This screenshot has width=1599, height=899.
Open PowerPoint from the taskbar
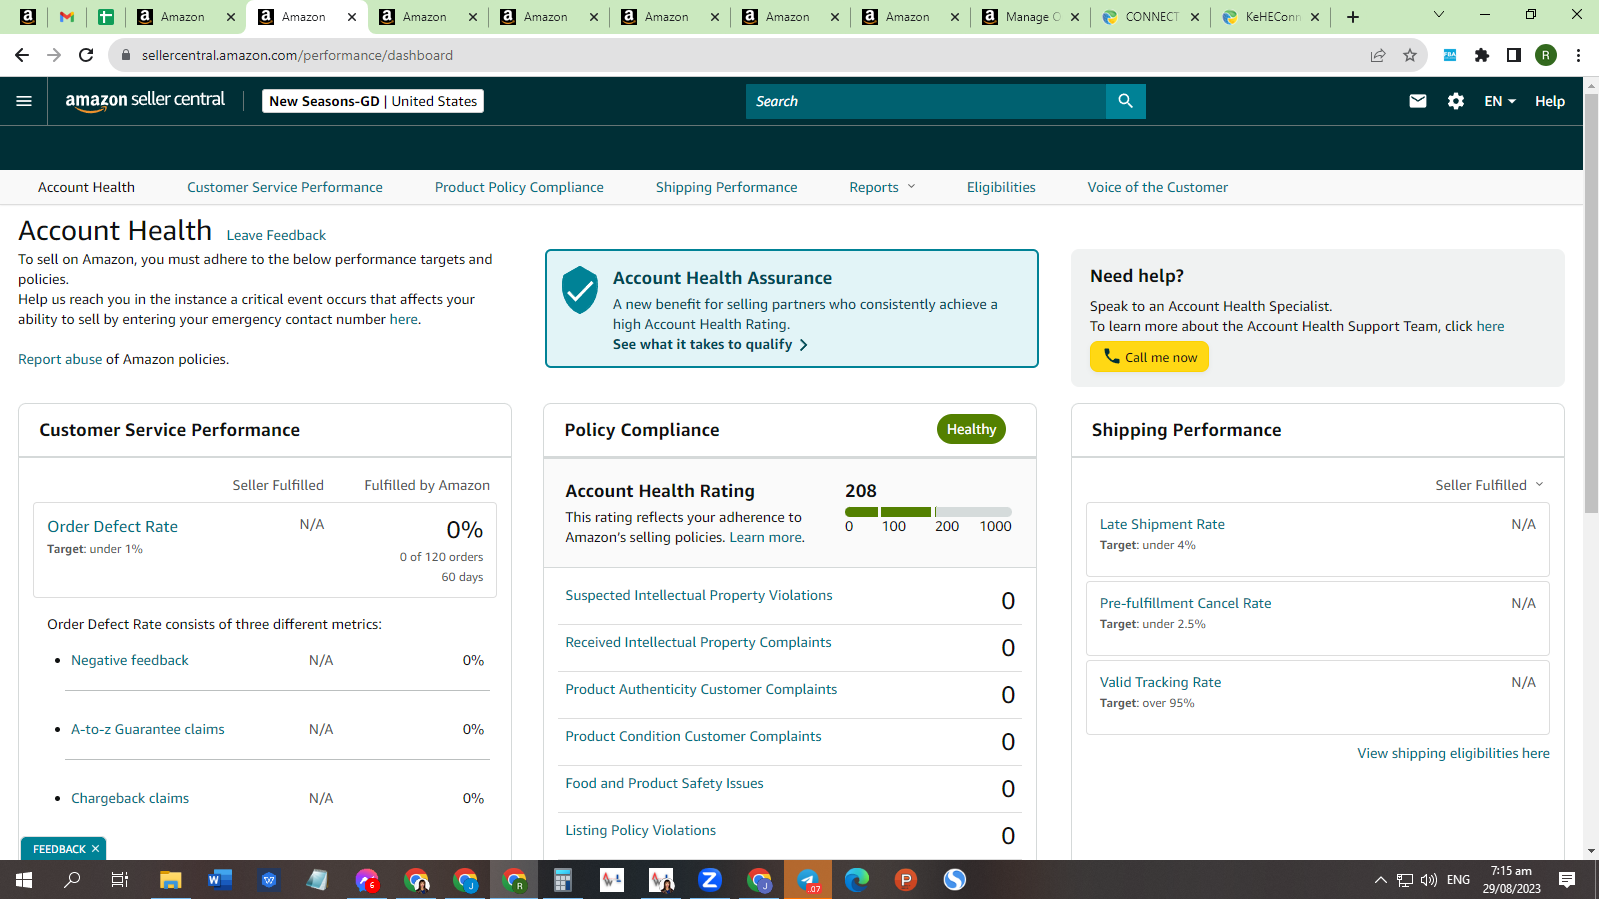coord(905,880)
